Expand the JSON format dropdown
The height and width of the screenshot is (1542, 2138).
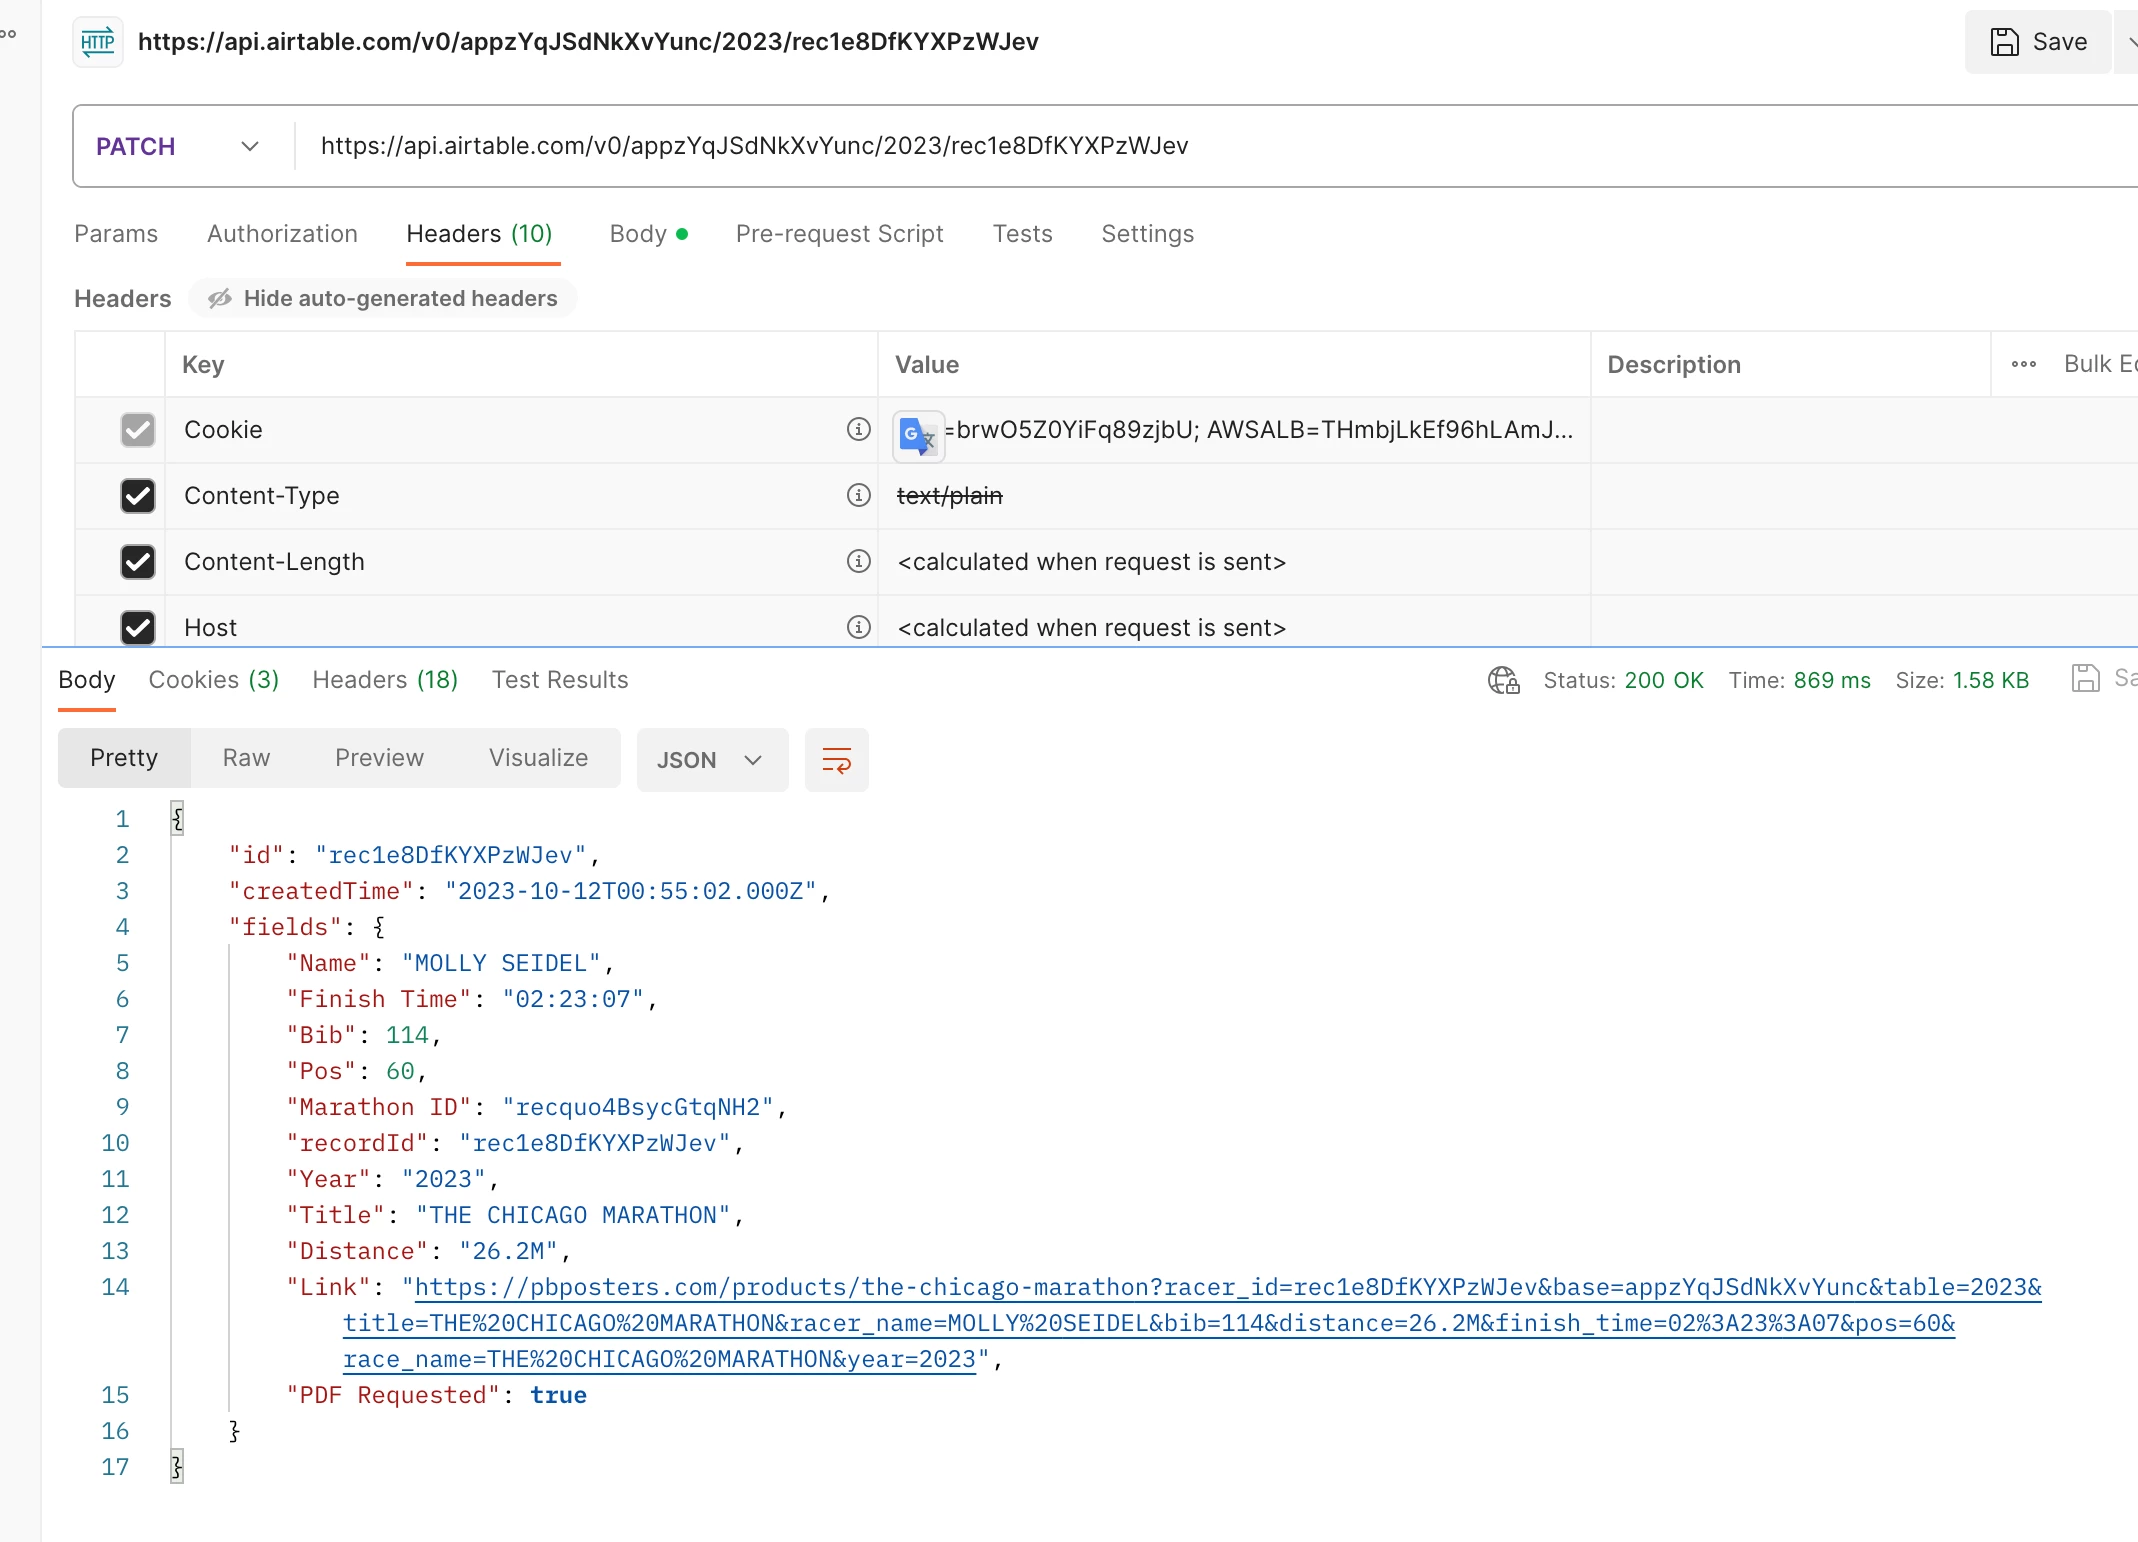click(x=711, y=760)
